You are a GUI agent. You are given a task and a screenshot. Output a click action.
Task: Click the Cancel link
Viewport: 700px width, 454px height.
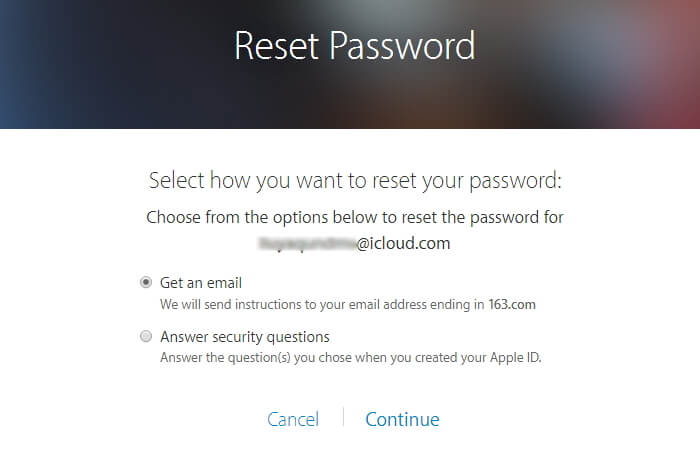293,419
